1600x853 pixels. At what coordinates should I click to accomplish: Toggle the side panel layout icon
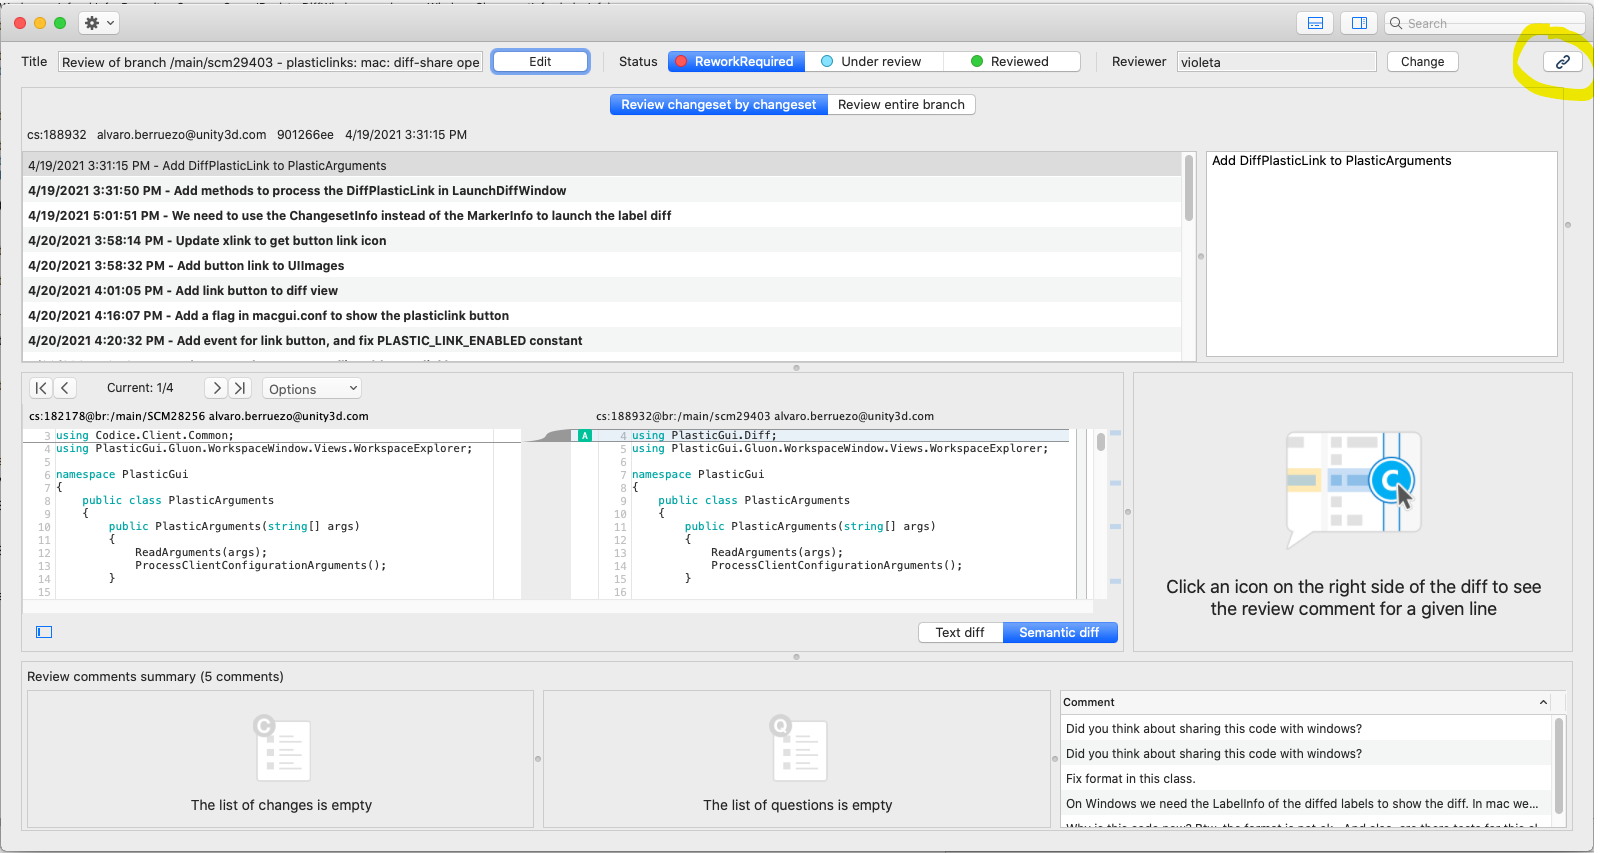click(x=1359, y=23)
